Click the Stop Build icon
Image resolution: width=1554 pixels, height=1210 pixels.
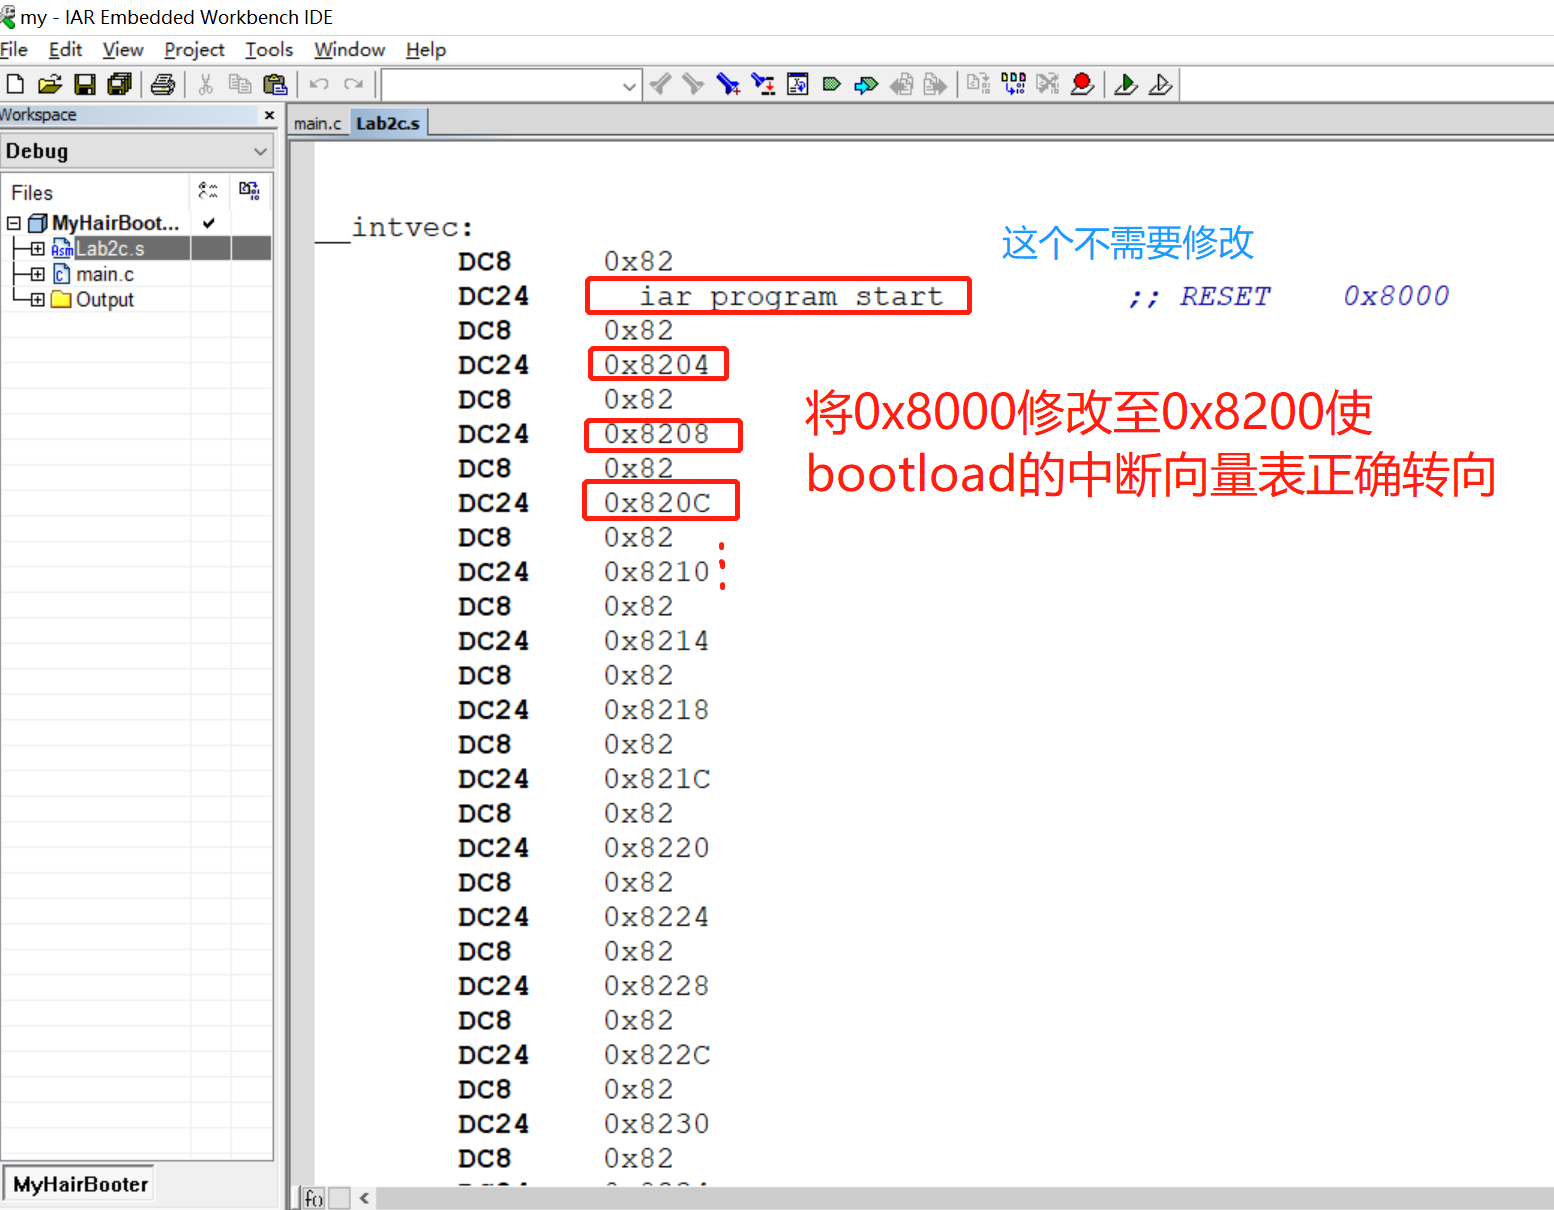[x=1048, y=84]
